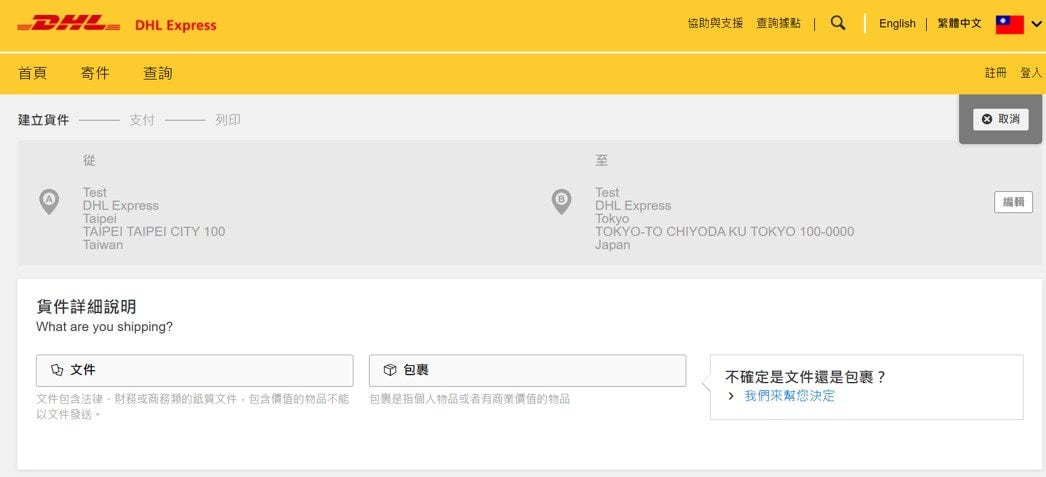Open 我們來幫您決定 help link

(x=789, y=396)
